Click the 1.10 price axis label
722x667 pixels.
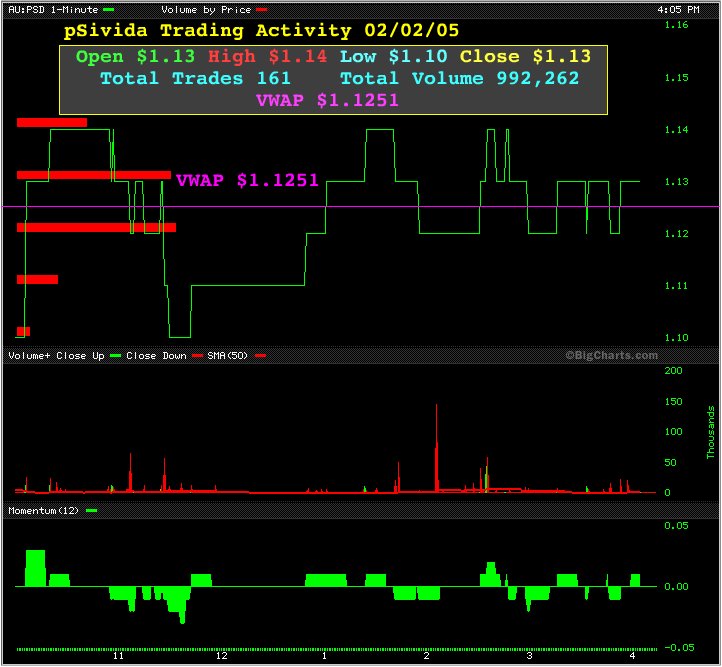pyautogui.click(x=676, y=338)
